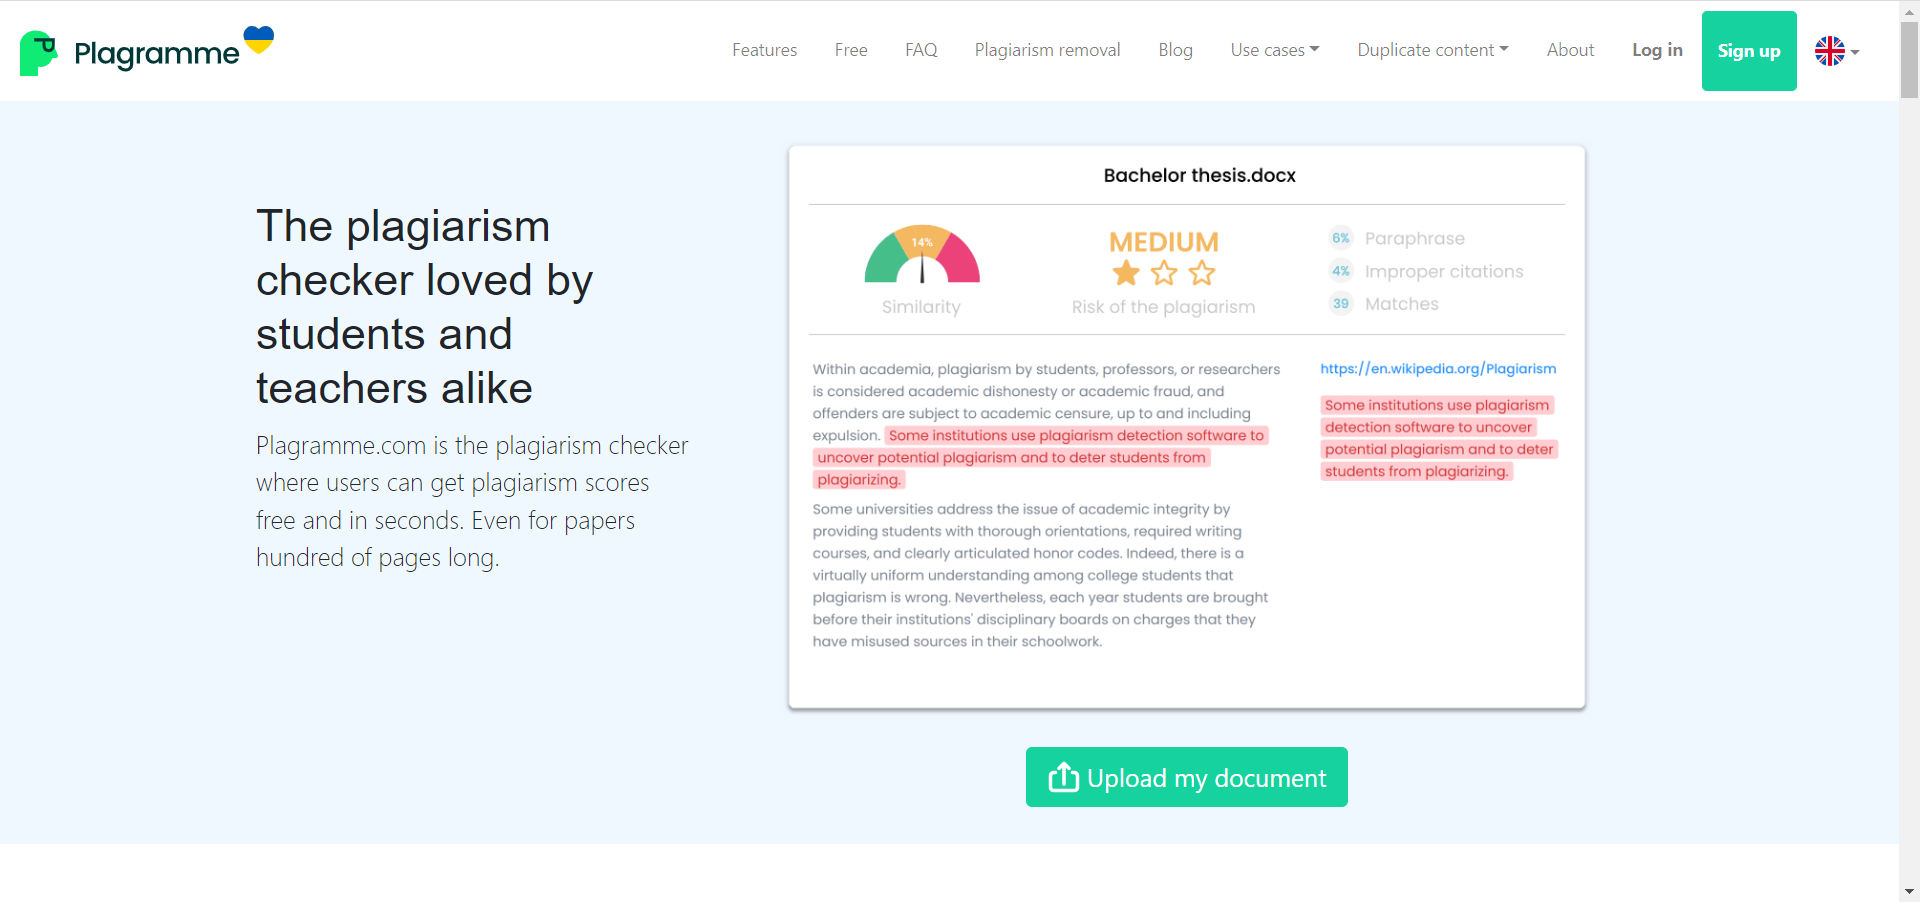Viewport: 1920px width, 902px height.
Task: Click the Plagramme green logo icon
Action: tap(38, 53)
